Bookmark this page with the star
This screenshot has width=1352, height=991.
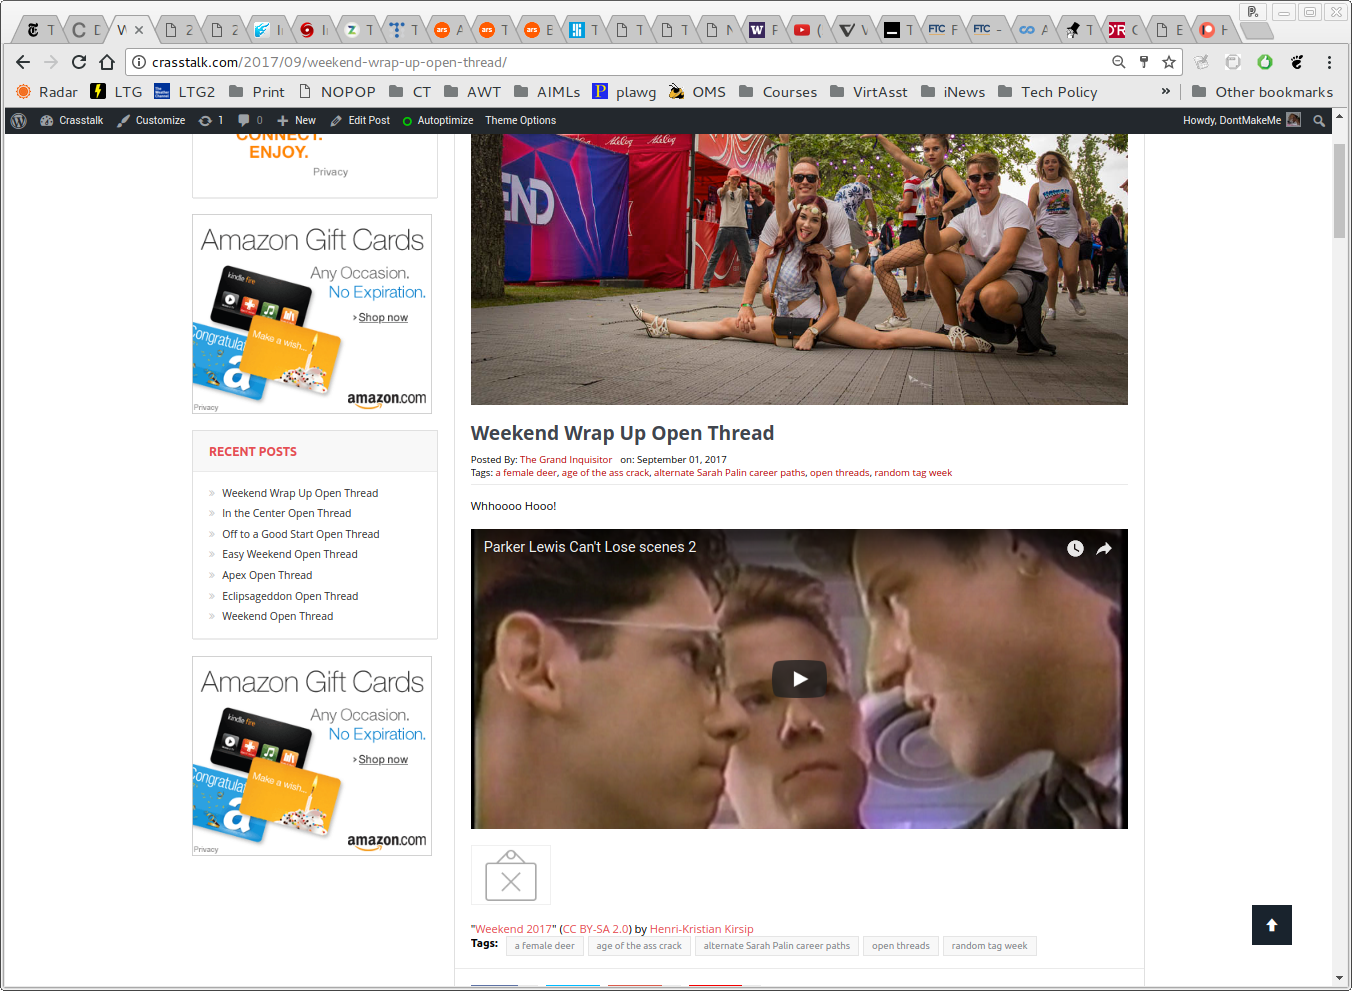coord(1169,62)
